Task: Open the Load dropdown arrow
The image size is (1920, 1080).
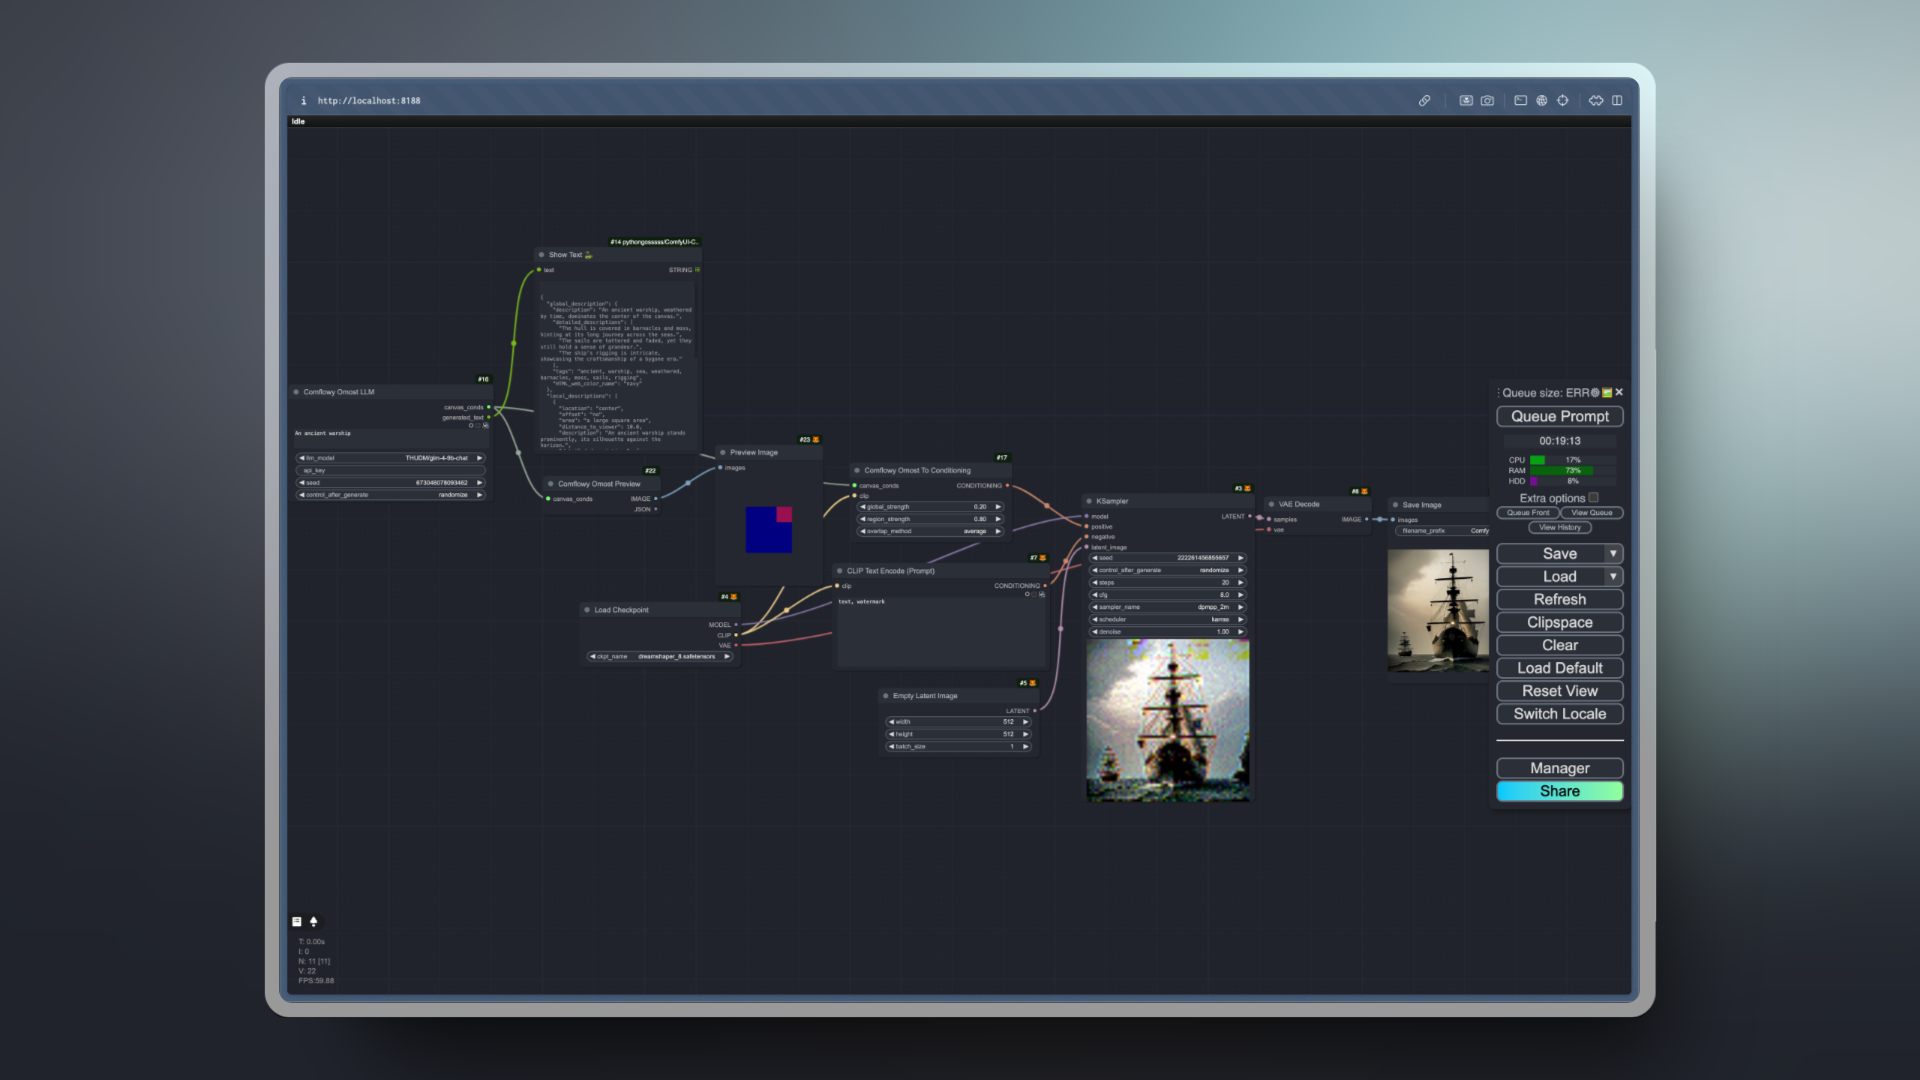Action: click(x=1613, y=577)
